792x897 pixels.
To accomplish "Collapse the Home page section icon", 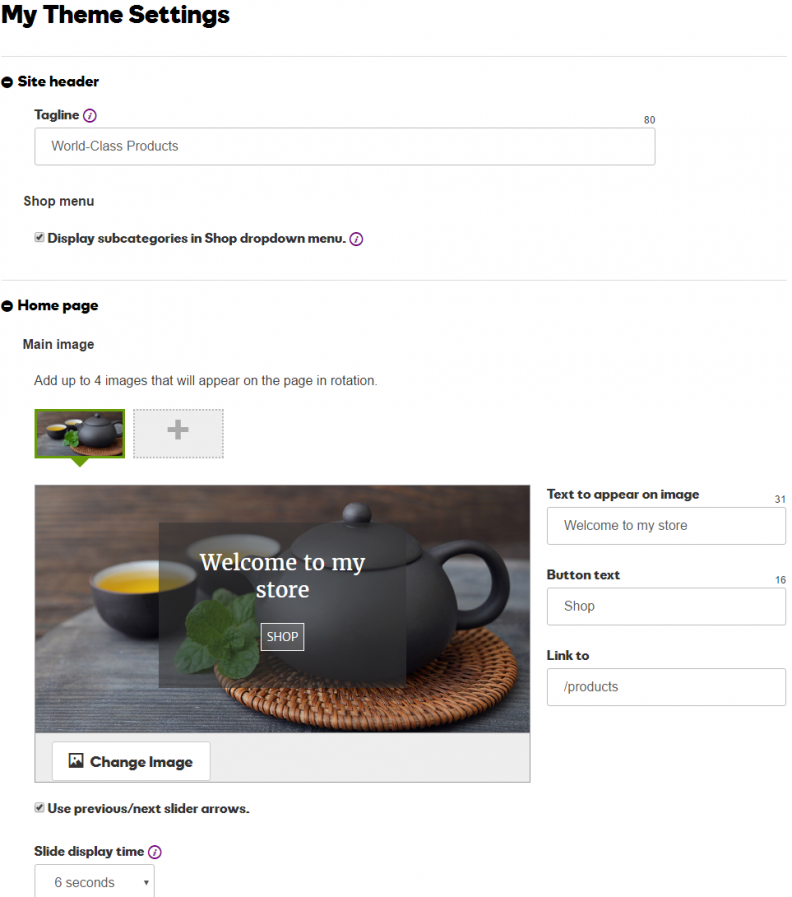I will (7, 306).
